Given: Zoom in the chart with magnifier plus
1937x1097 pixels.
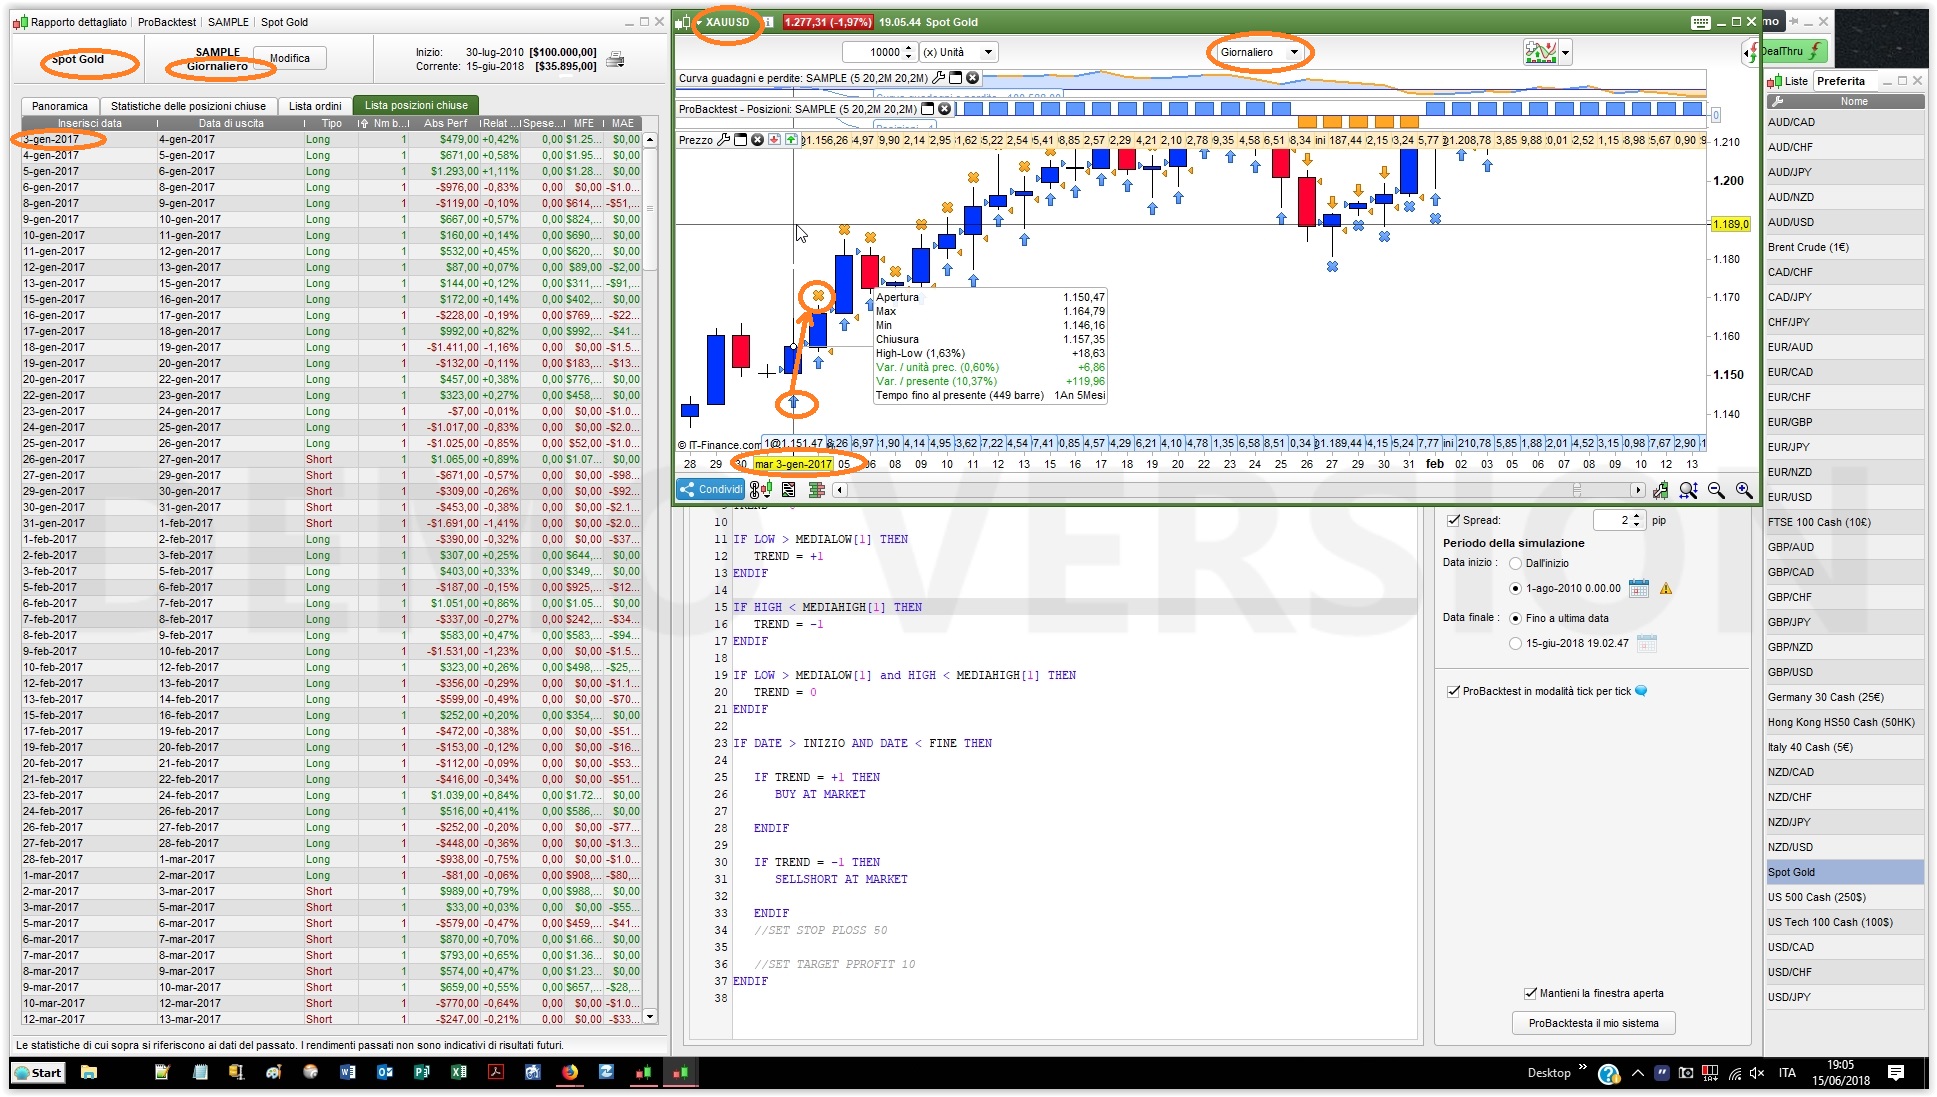Looking at the screenshot, I should coord(1744,489).
